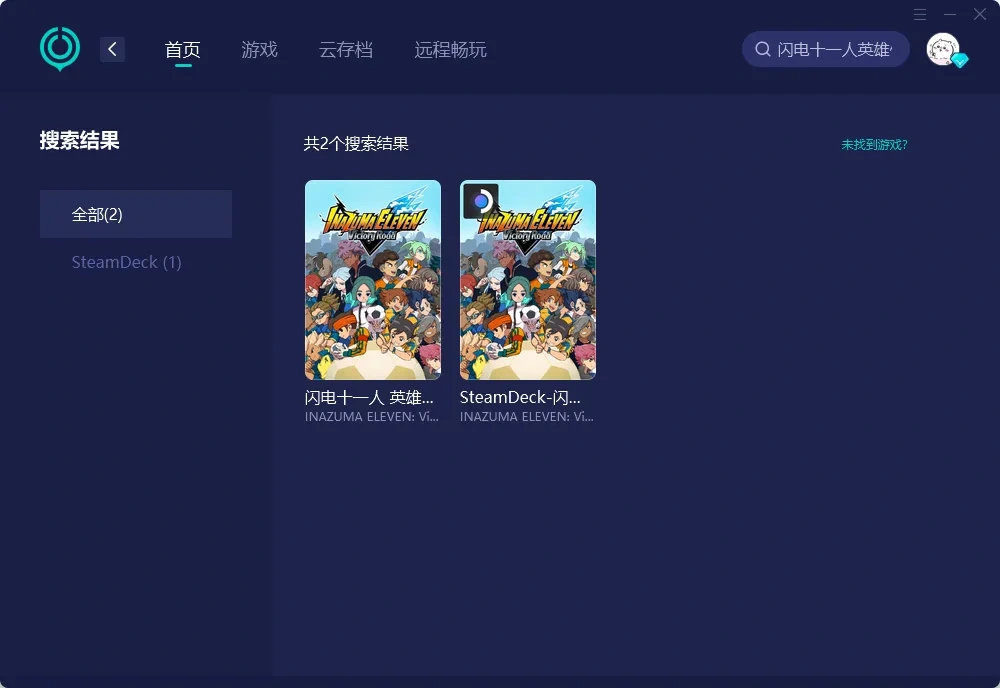Filter results by SteamDeck (1)
1000x688 pixels.
(x=126, y=262)
